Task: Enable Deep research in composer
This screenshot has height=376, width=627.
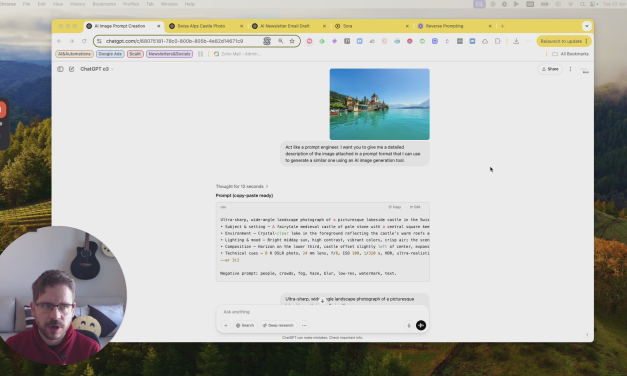Action: (x=278, y=326)
